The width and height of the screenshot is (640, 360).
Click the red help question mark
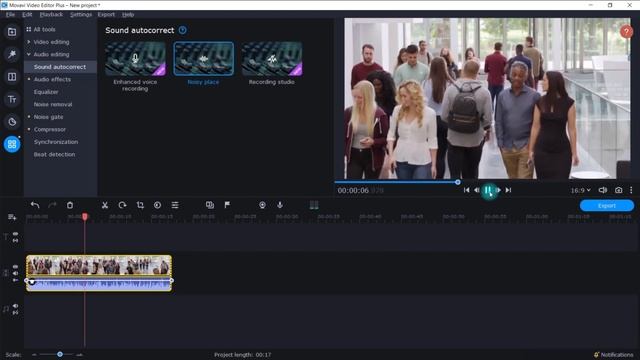tap(626, 31)
